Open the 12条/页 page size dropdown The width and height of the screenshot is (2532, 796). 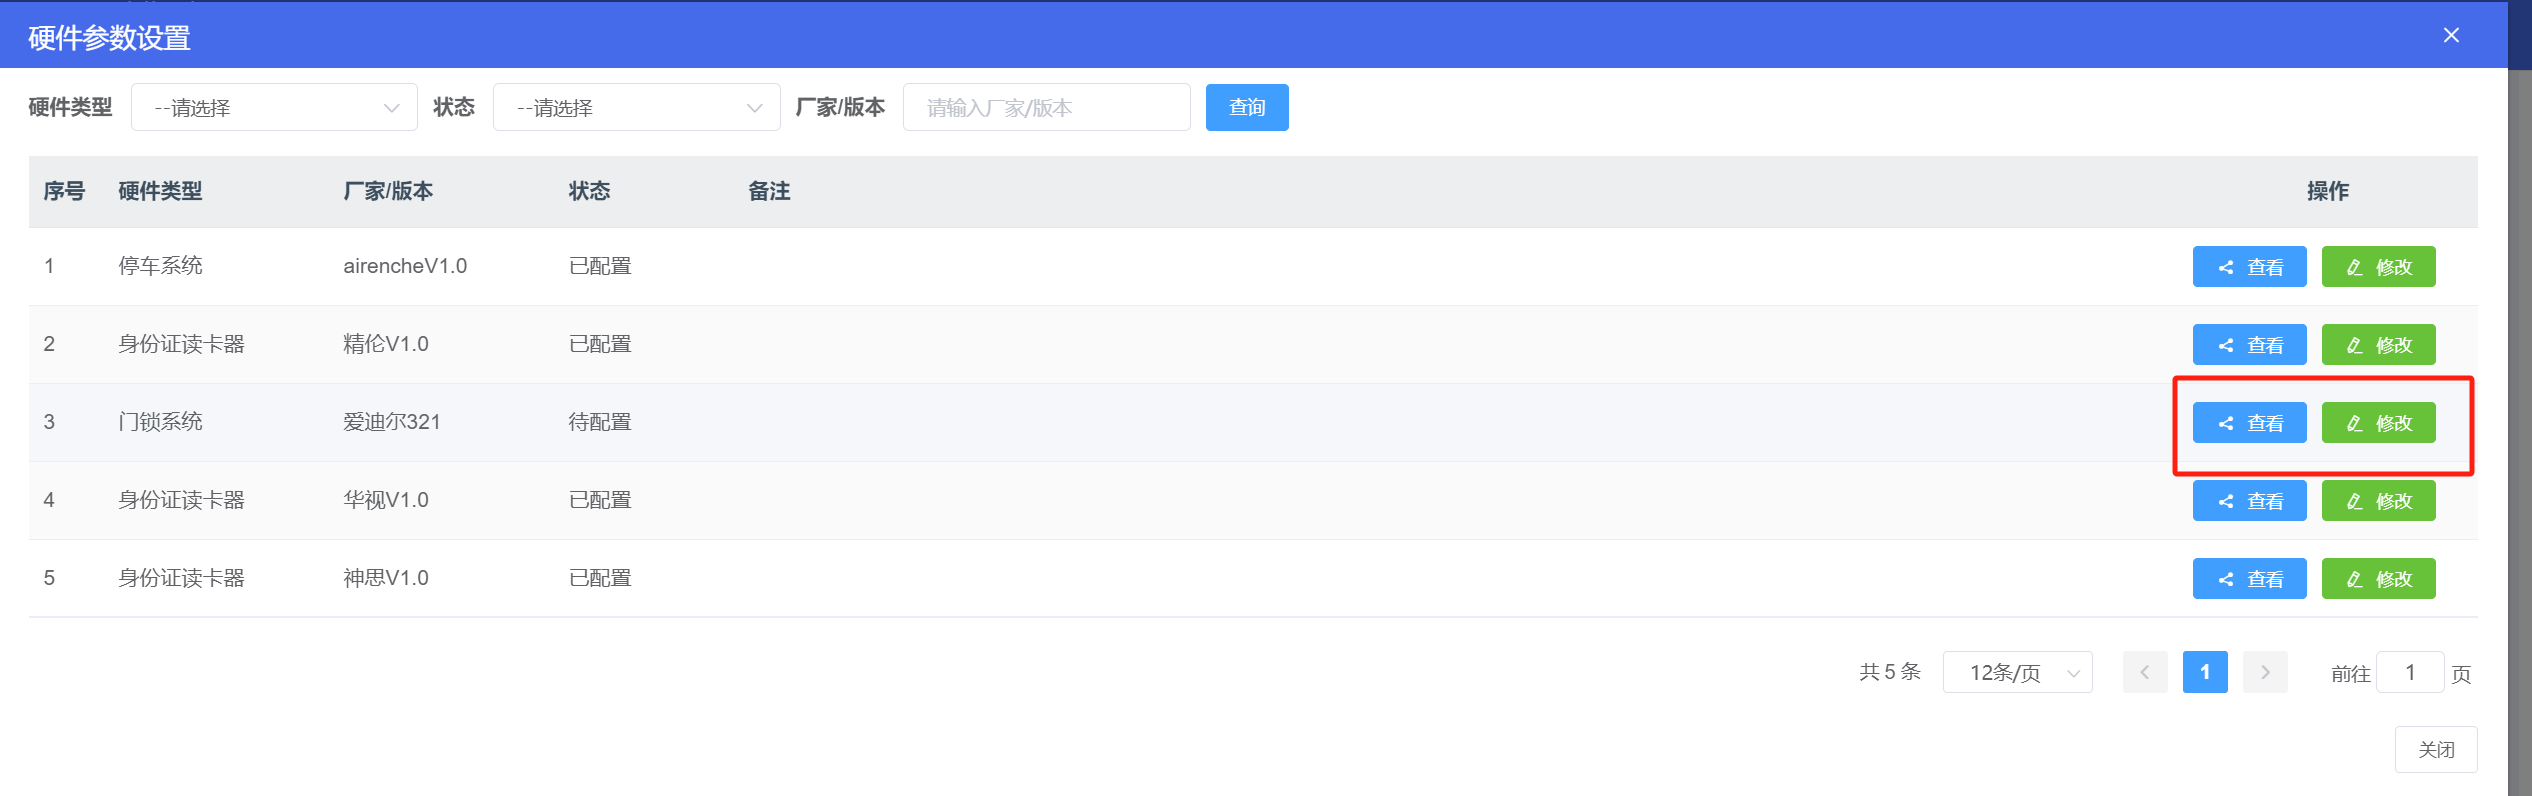tap(2017, 672)
